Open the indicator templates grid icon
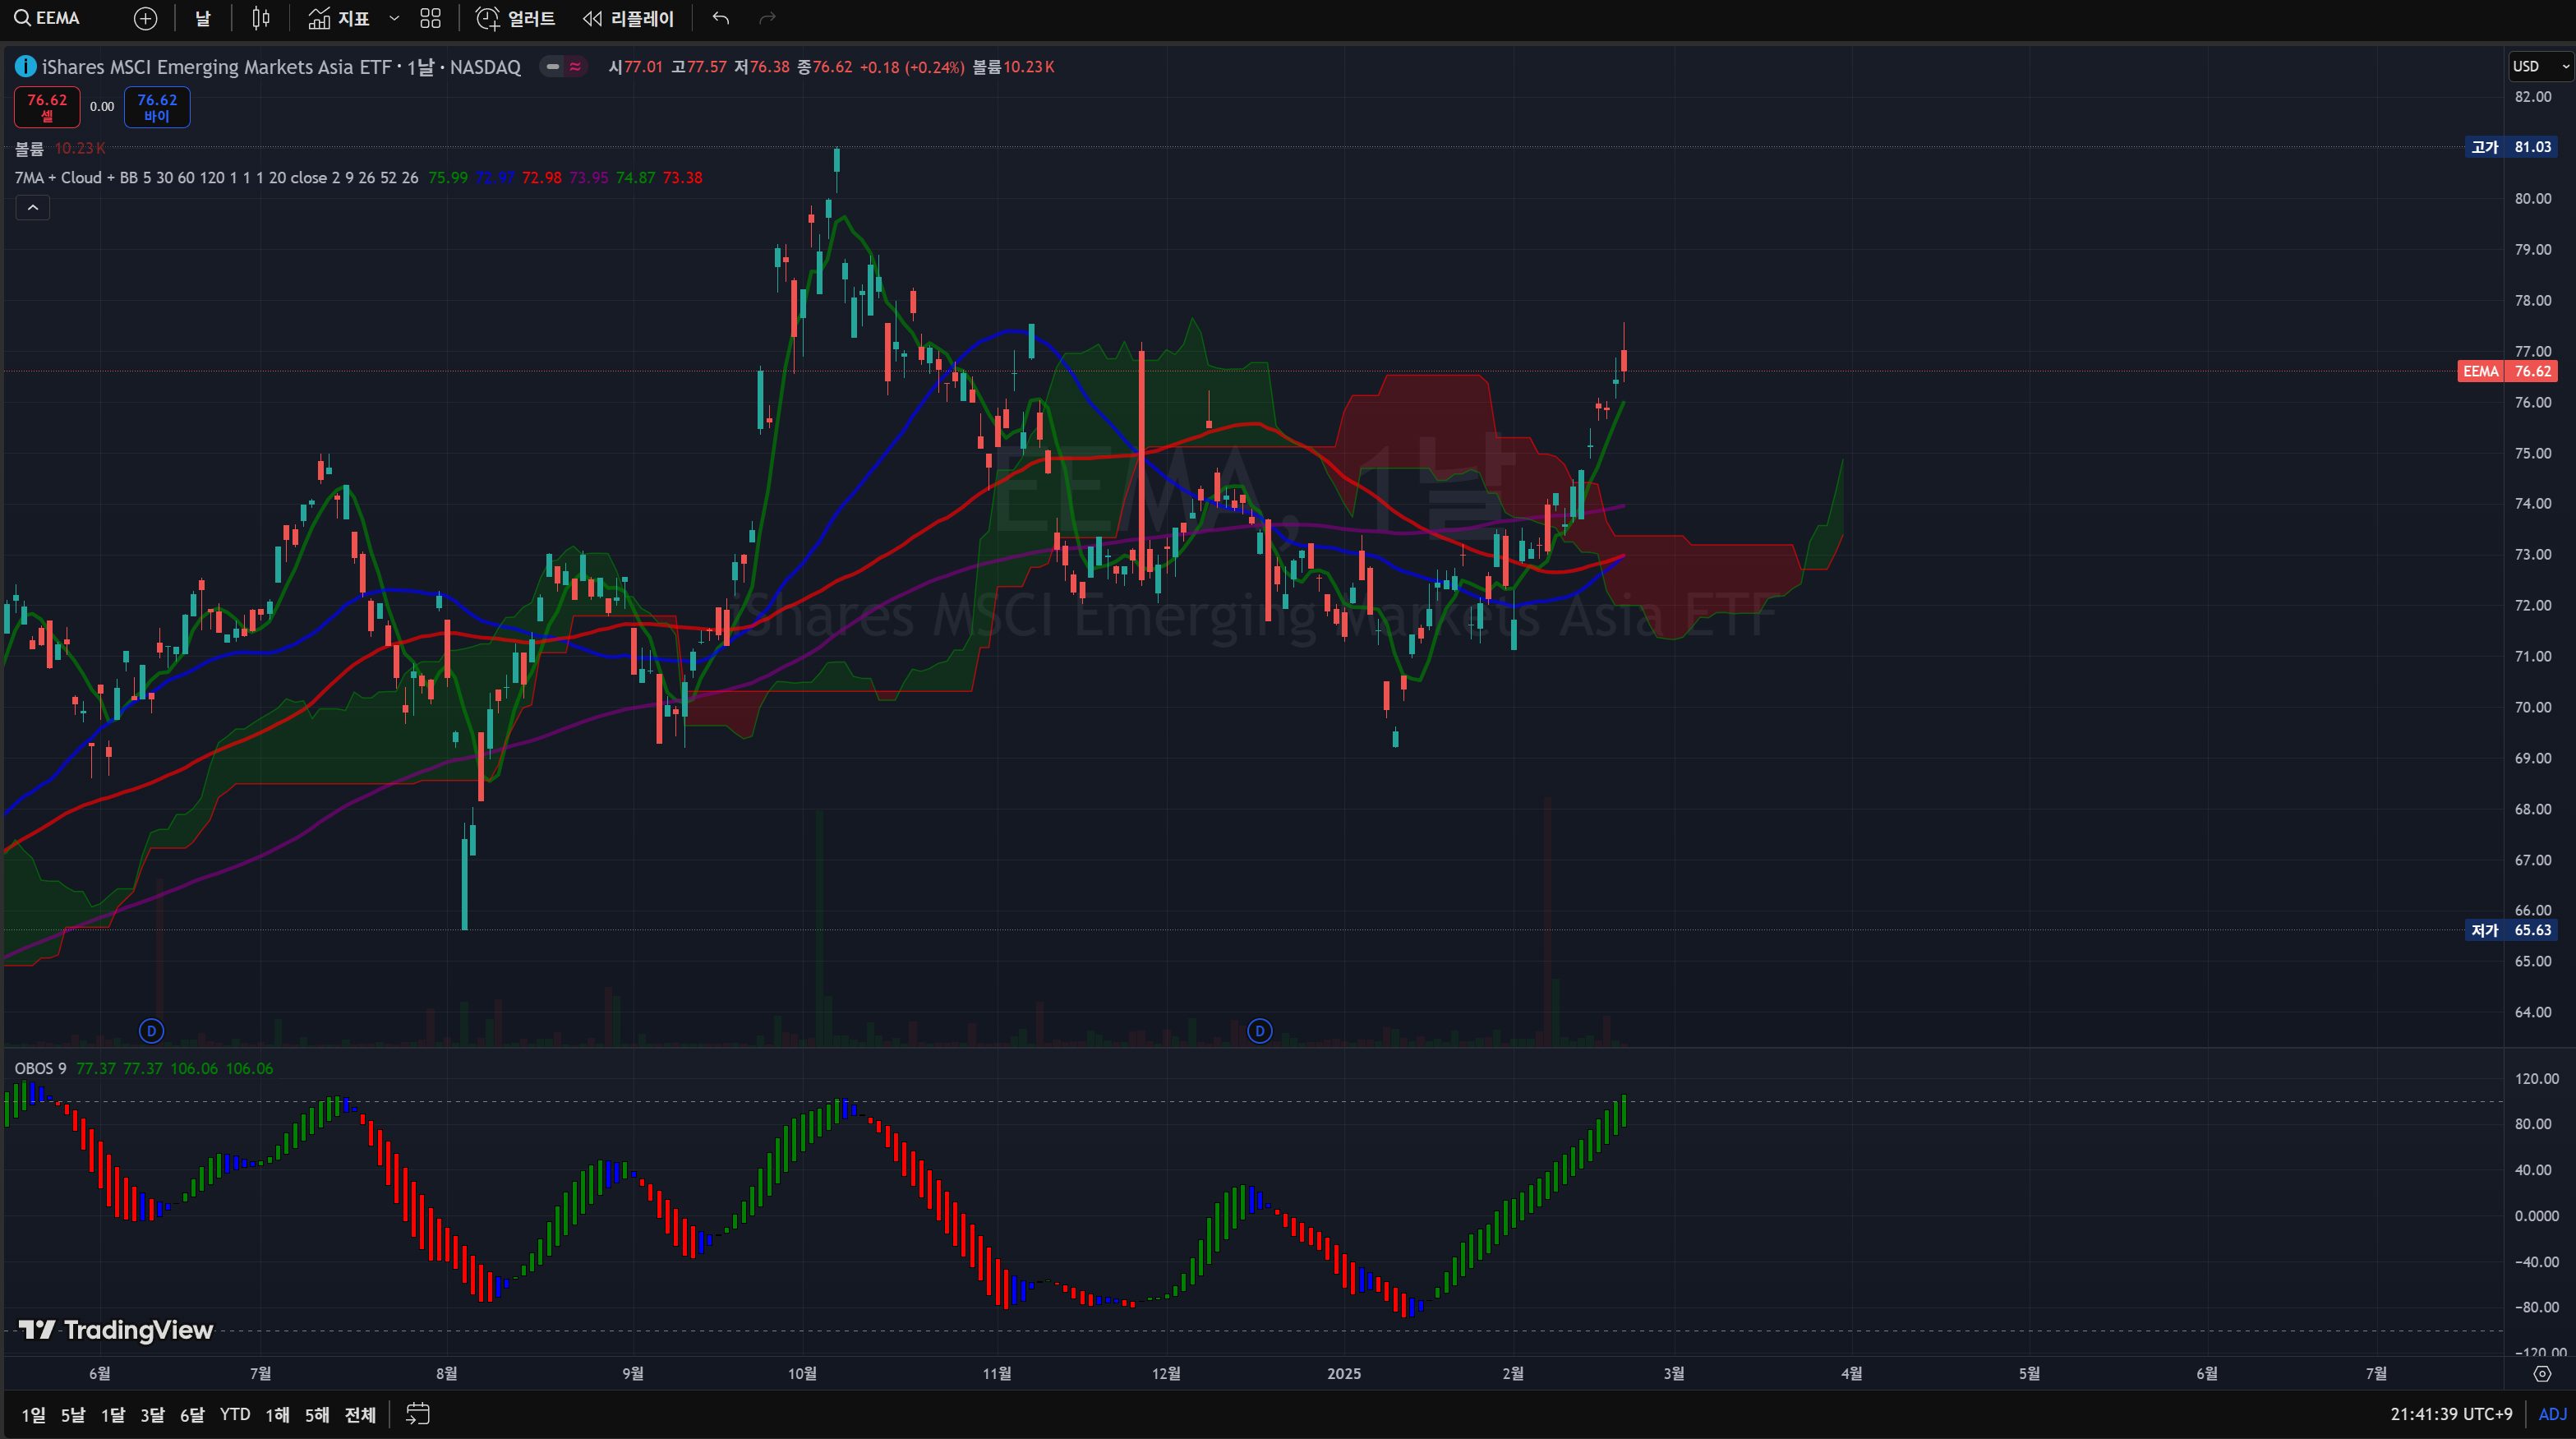 click(x=430, y=18)
